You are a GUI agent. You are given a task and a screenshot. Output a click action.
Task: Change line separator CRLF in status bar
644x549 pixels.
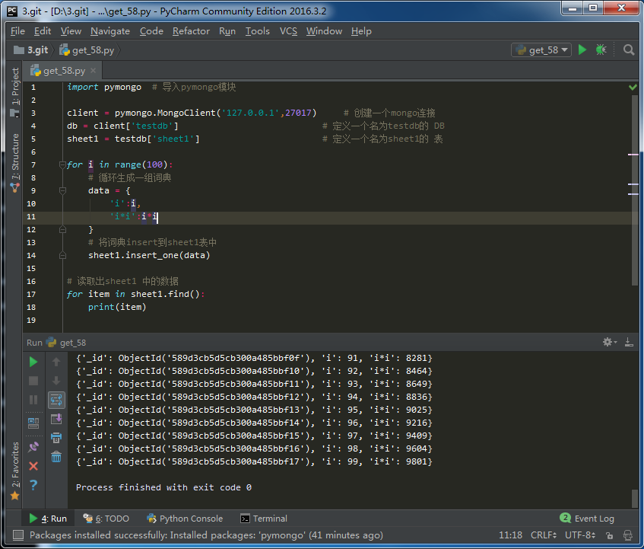[543, 535]
